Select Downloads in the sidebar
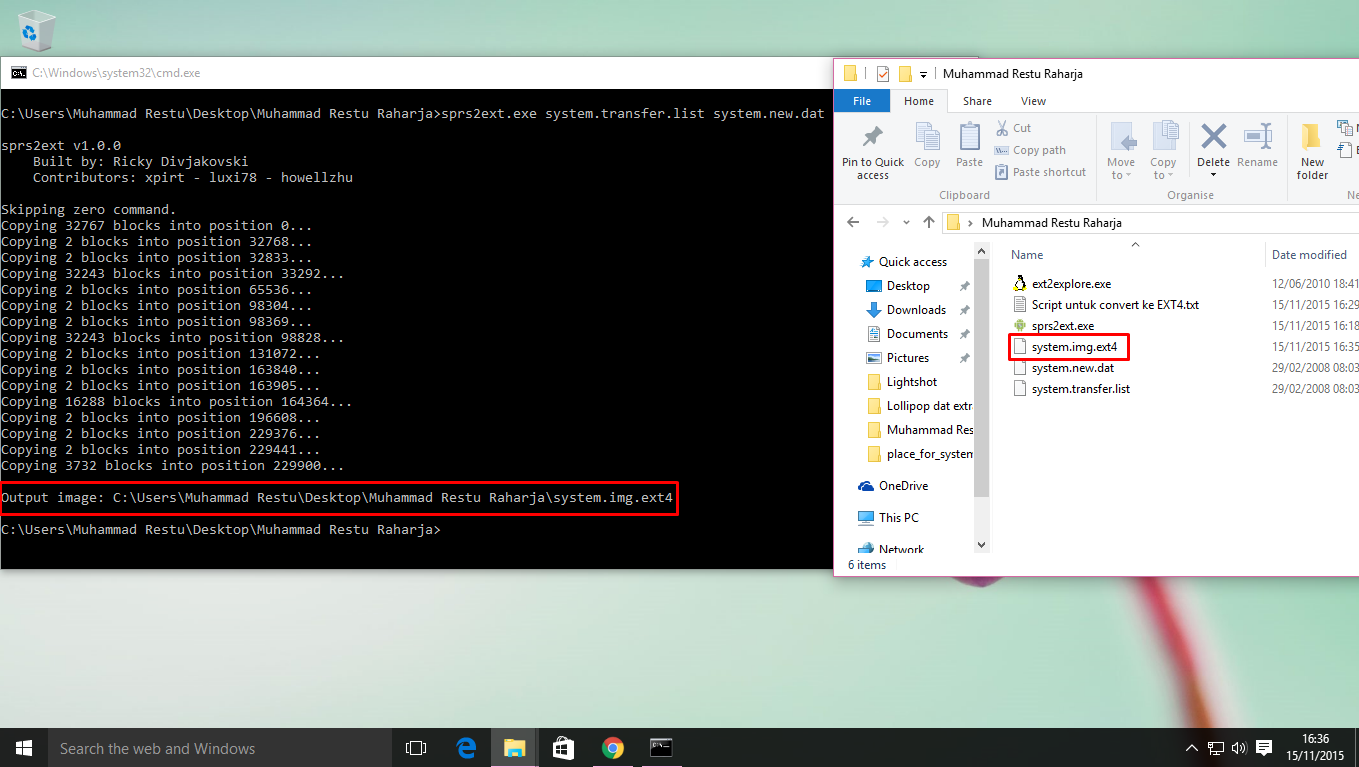Screen dimensions: 1359x767 pyautogui.click(x=916, y=309)
